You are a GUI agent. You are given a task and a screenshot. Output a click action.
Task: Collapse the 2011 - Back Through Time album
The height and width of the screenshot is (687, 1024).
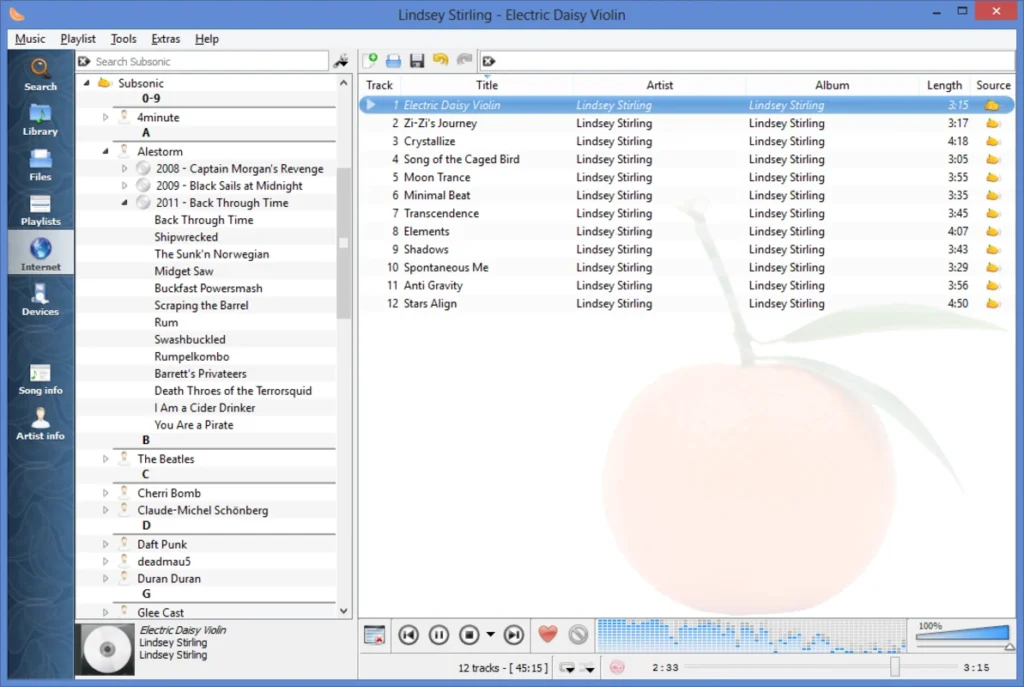[x=124, y=203]
